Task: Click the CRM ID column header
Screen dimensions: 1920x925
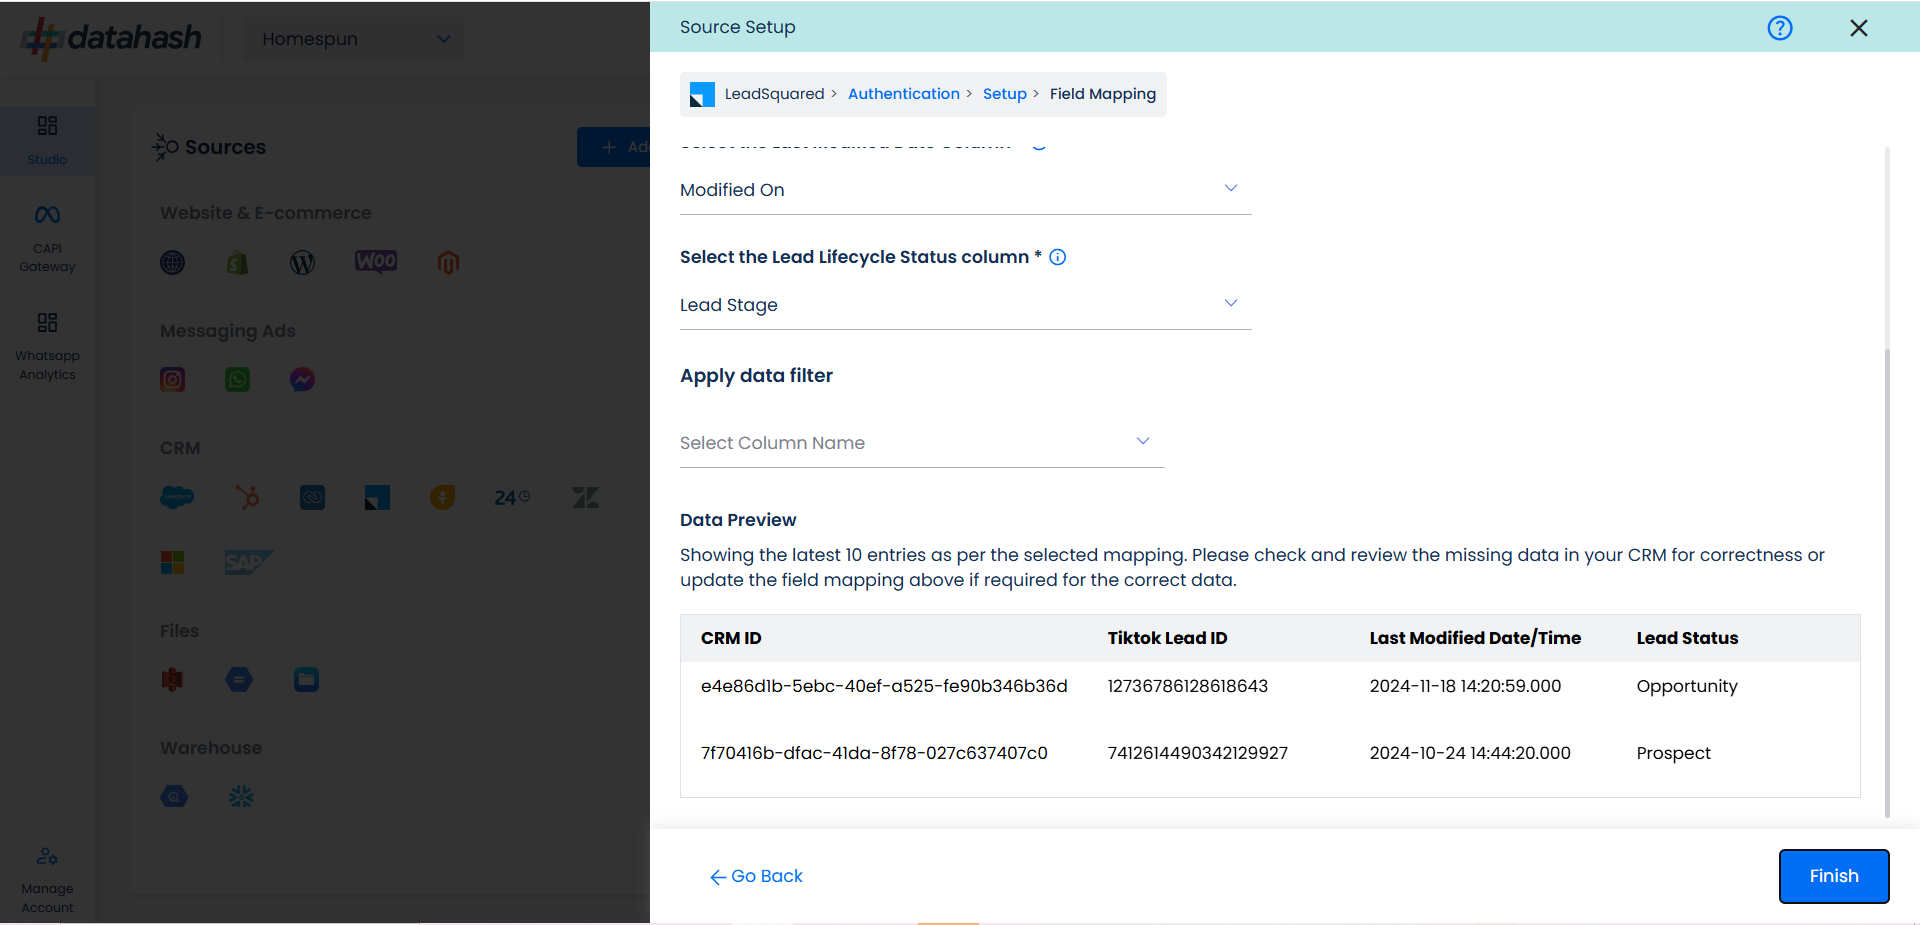Action: click(731, 638)
